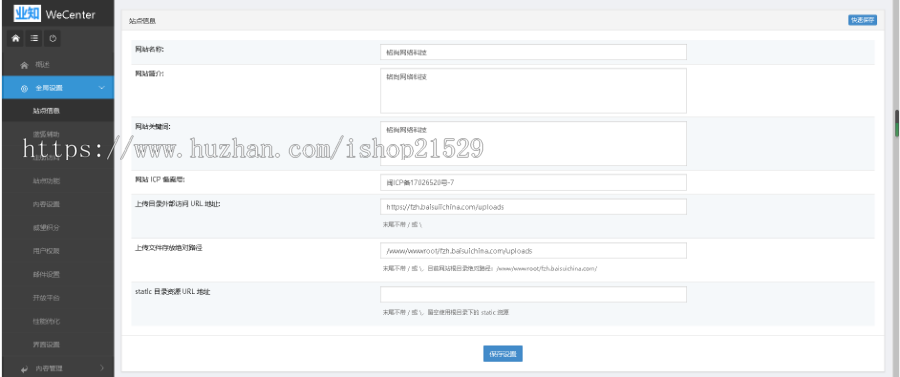Open the 概述 overview sidebar item
The image size is (900, 377).
coord(57,65)
